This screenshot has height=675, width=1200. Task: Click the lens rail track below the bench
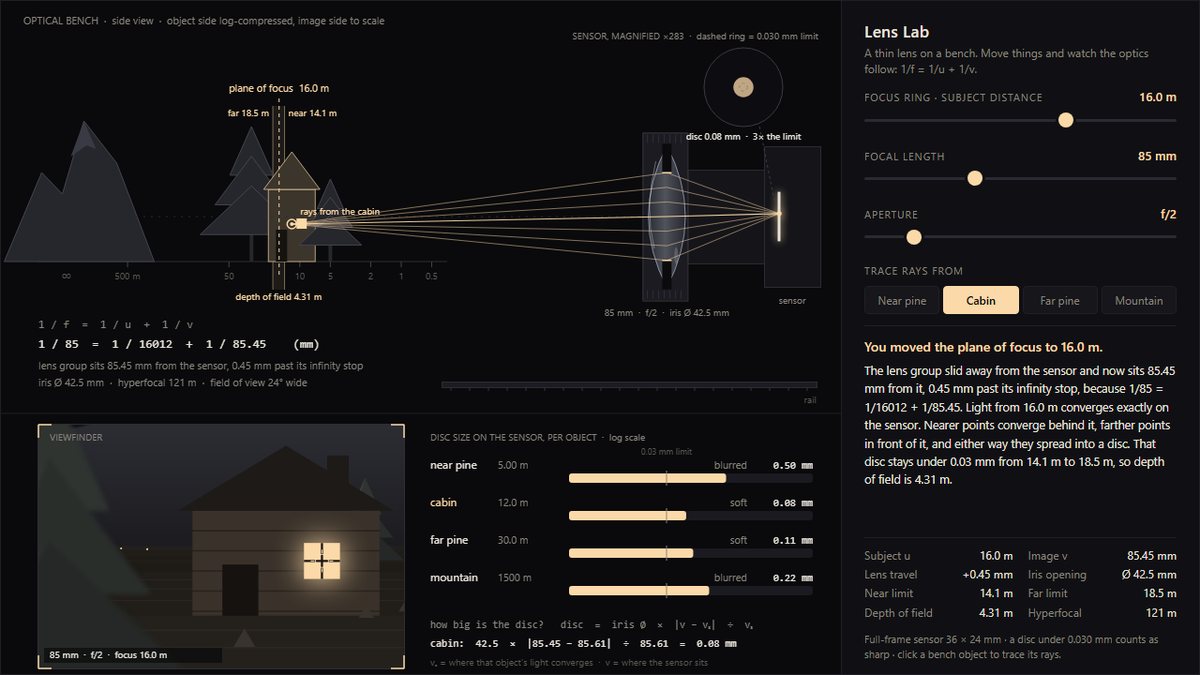pyautogui.click(x=629, y=385)
